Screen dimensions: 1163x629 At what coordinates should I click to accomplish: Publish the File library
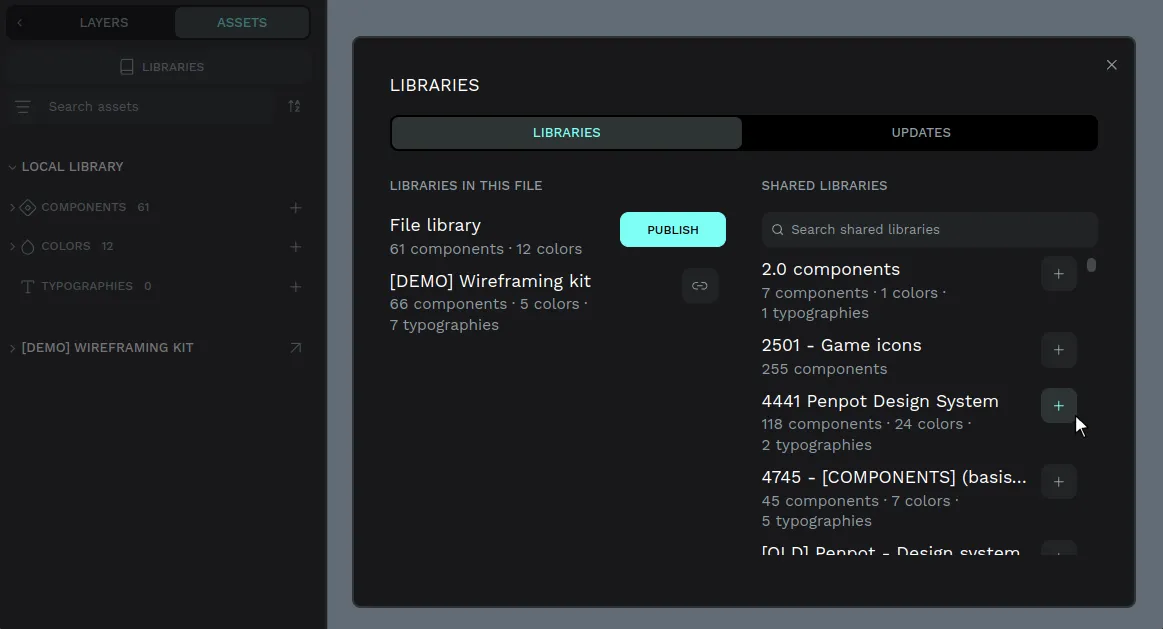pyautogui.click(x=672, y=230)
